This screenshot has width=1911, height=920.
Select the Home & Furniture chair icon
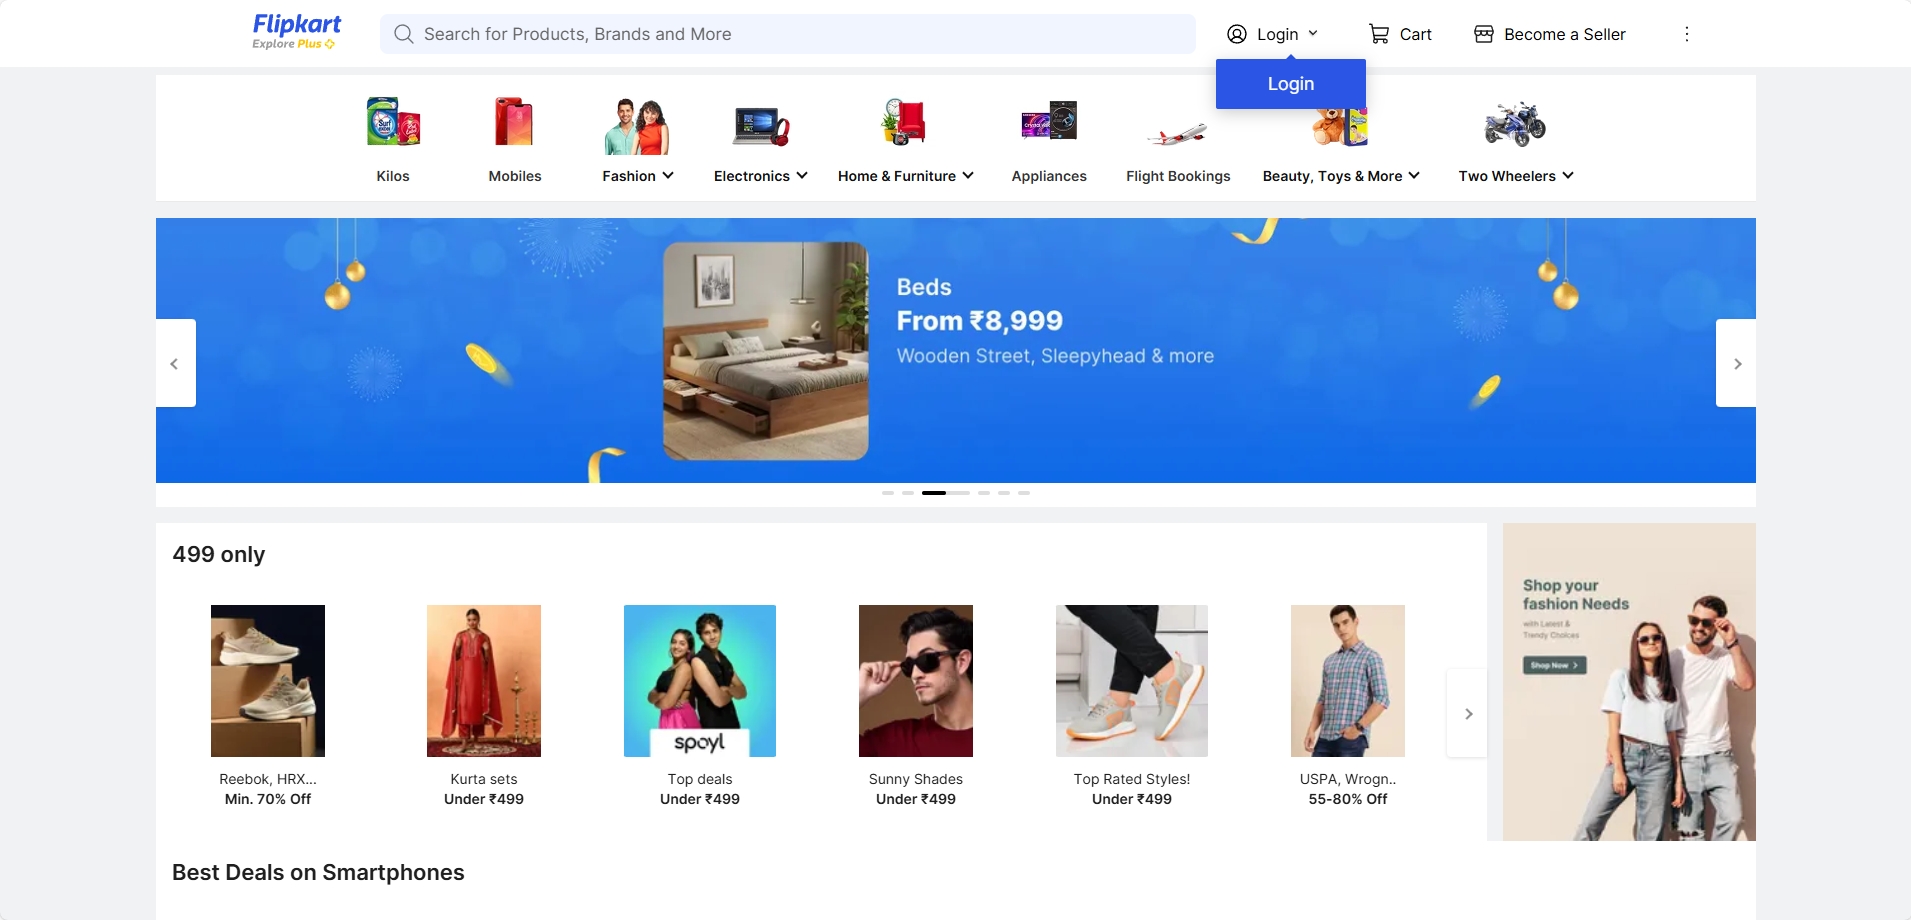click(x=905, y=123)
